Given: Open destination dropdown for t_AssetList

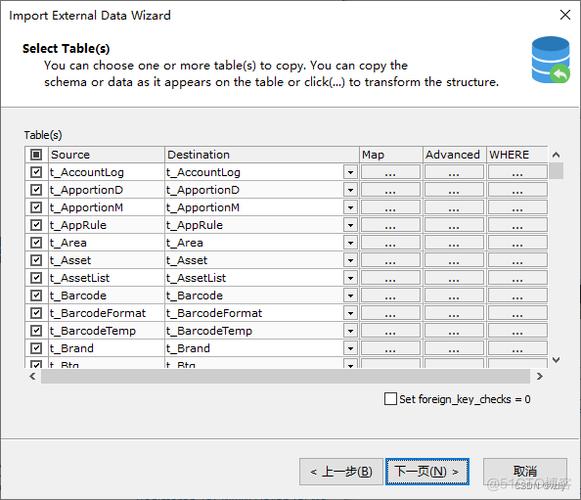Looking at the screenshot, I should (350, 278).
